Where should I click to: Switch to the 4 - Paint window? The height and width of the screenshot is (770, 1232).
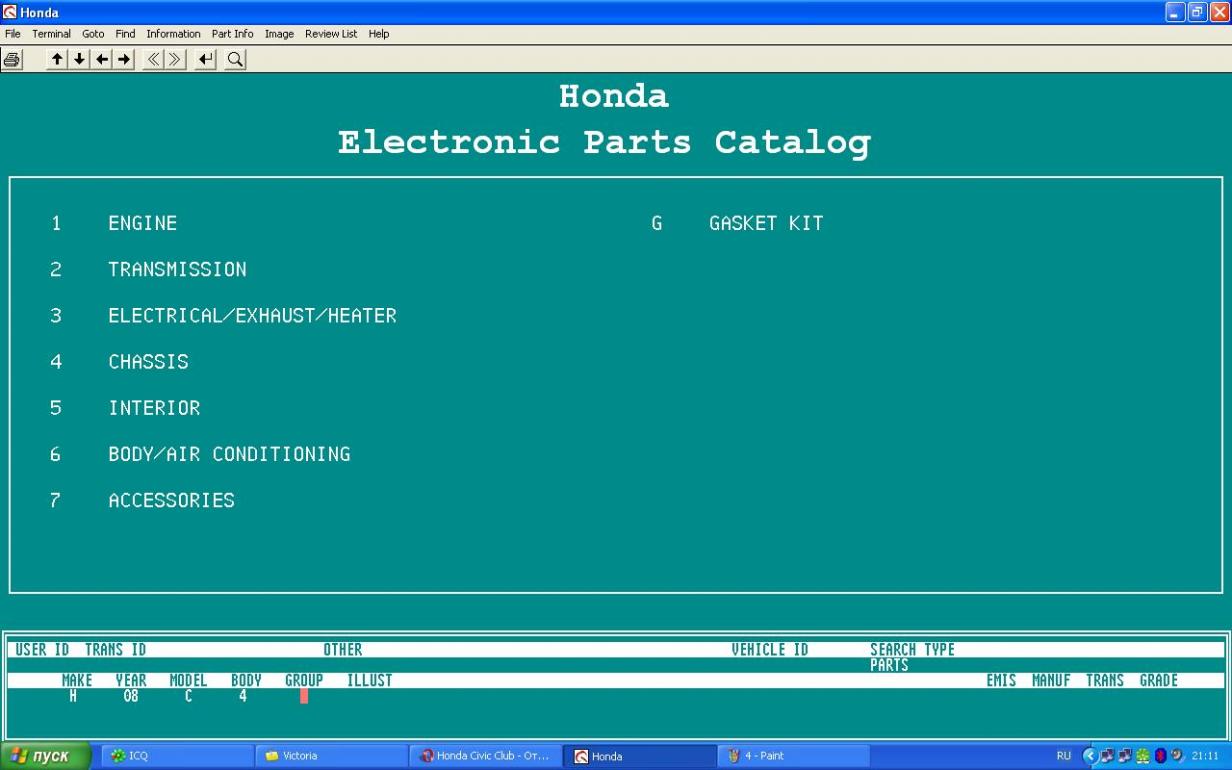(793, 756)
